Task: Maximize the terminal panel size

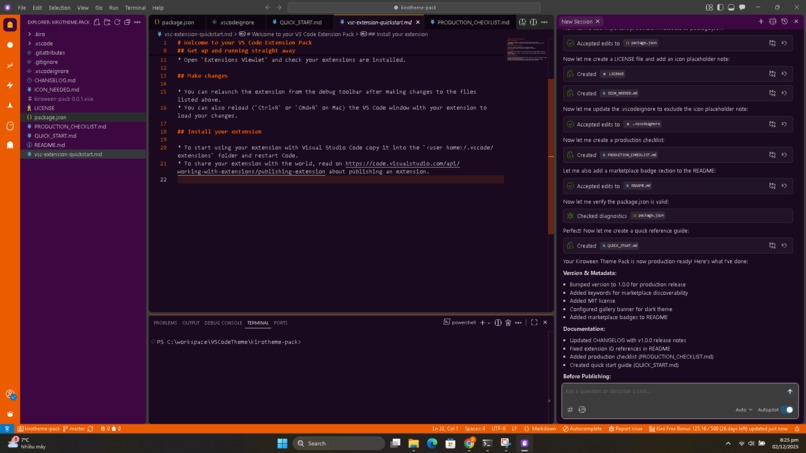Action: coord(534,322)
